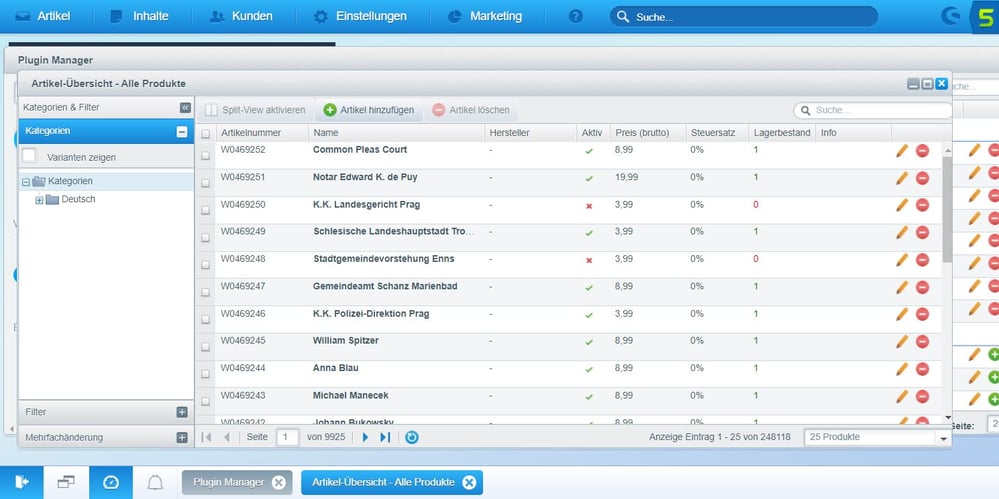Tick checkbox for article W0469250
Image resolution: width=999 pixels, height=499 pixels.
[205, 210]
